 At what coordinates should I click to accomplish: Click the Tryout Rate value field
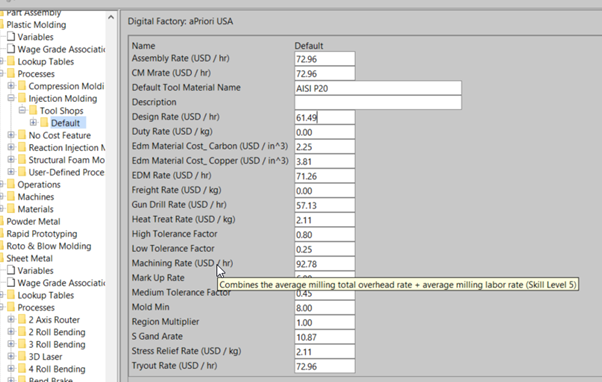point(325,366)
